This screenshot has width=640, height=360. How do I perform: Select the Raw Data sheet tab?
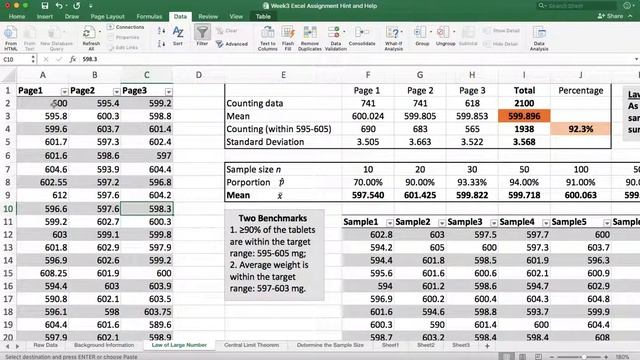[x=45, y=345]
